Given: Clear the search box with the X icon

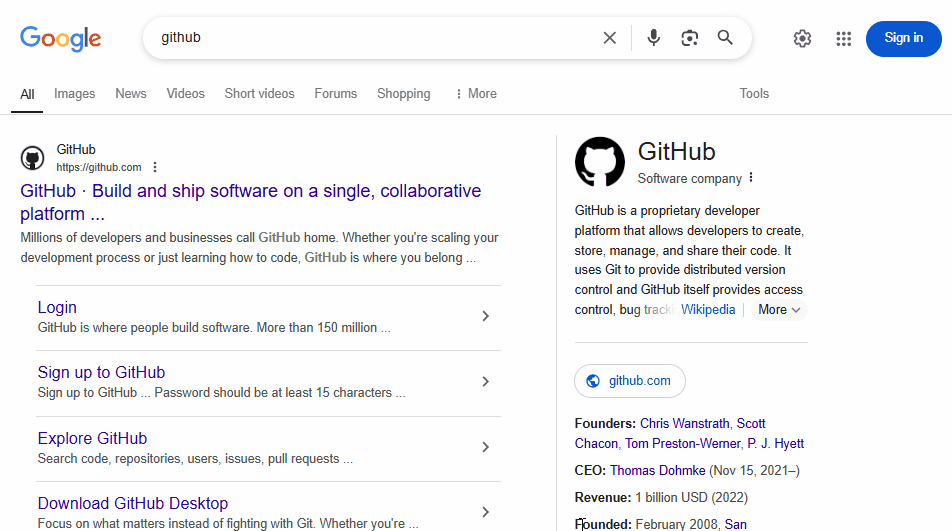Looking at the screenshot, I should click(x=609, y=38).
